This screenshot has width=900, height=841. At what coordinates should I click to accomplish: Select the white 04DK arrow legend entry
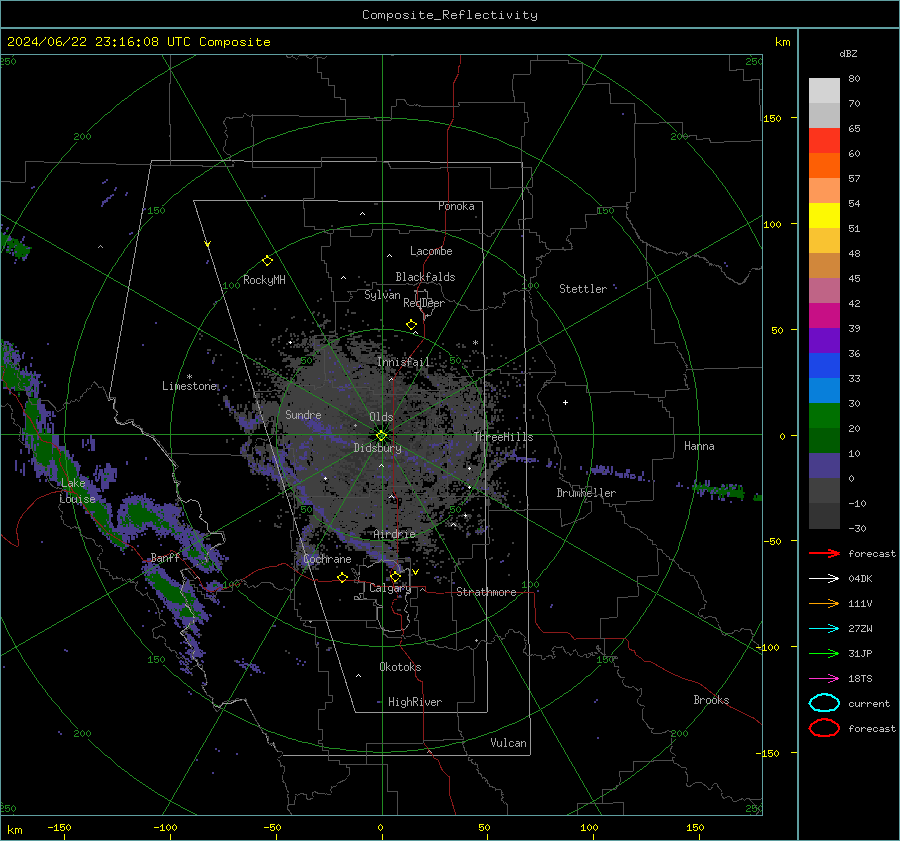coord(824,579)
